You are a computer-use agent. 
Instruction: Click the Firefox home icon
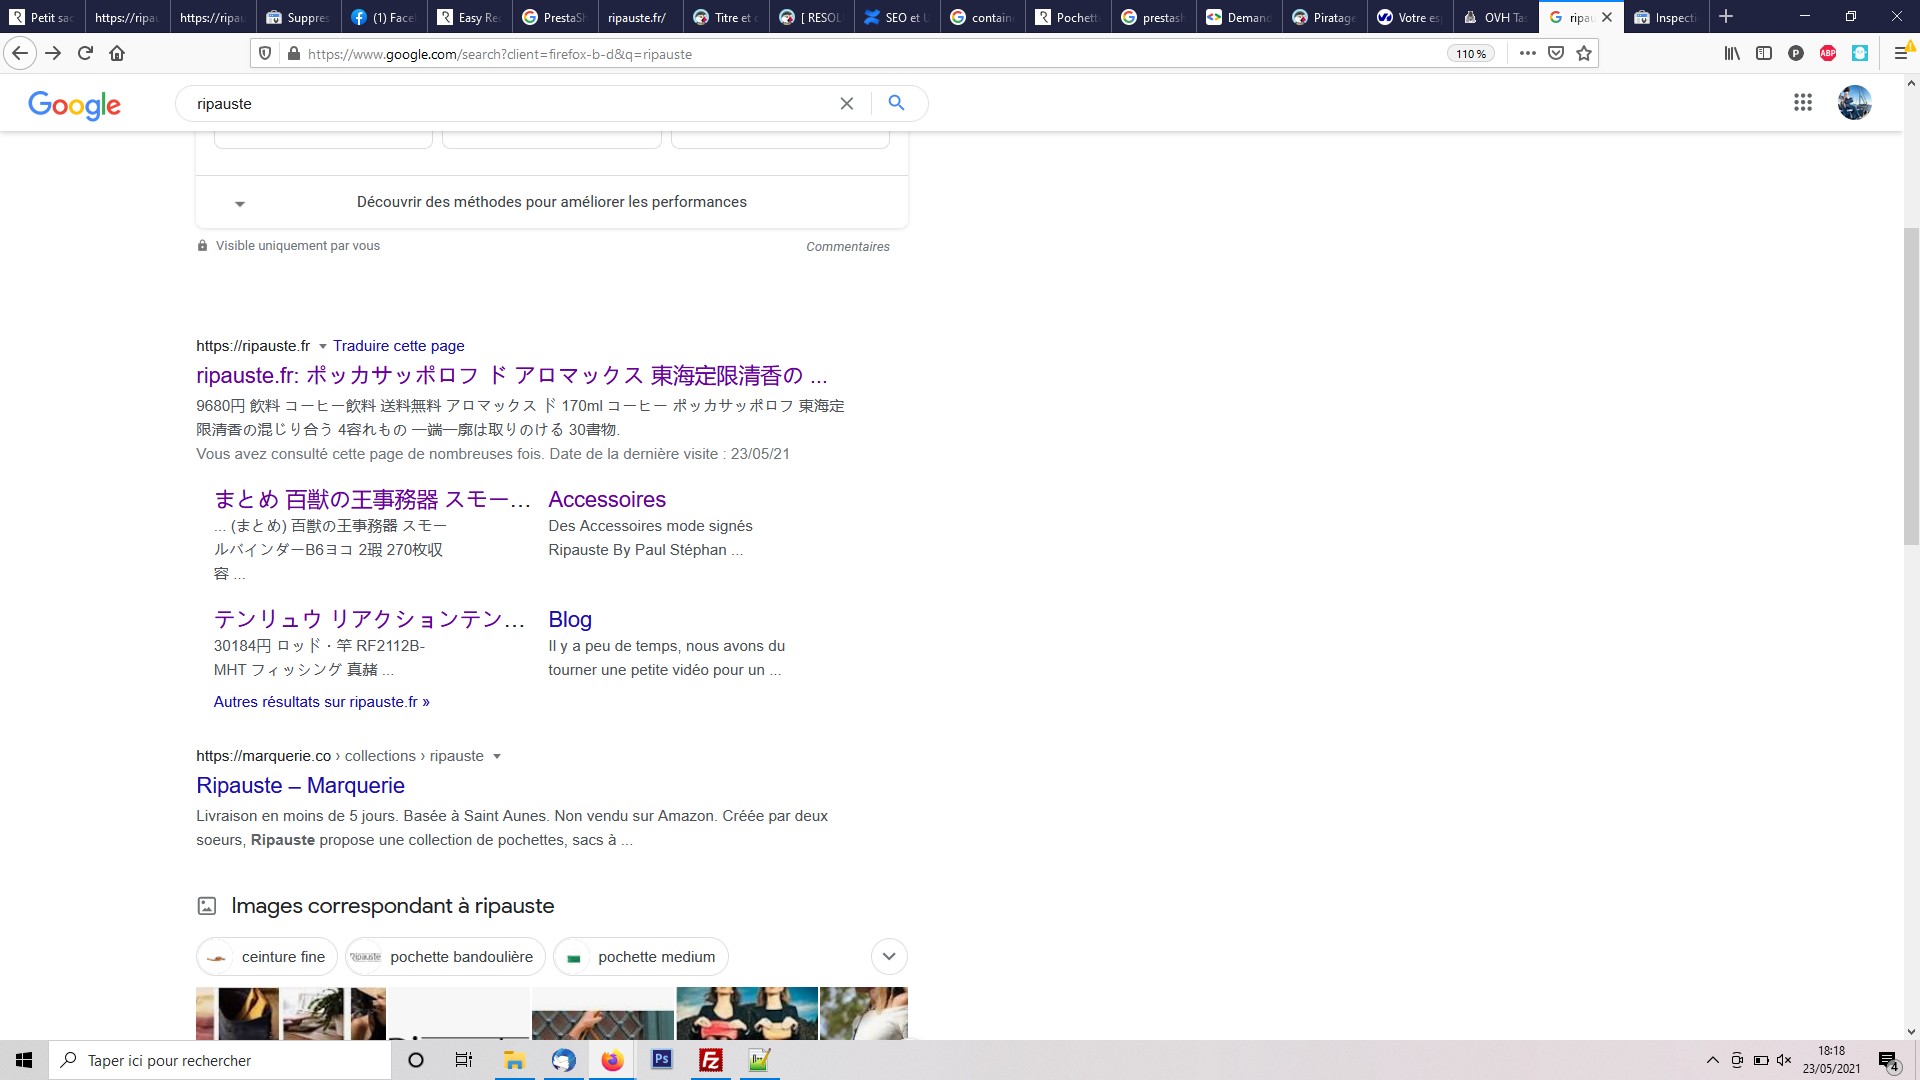coord(117,54)
